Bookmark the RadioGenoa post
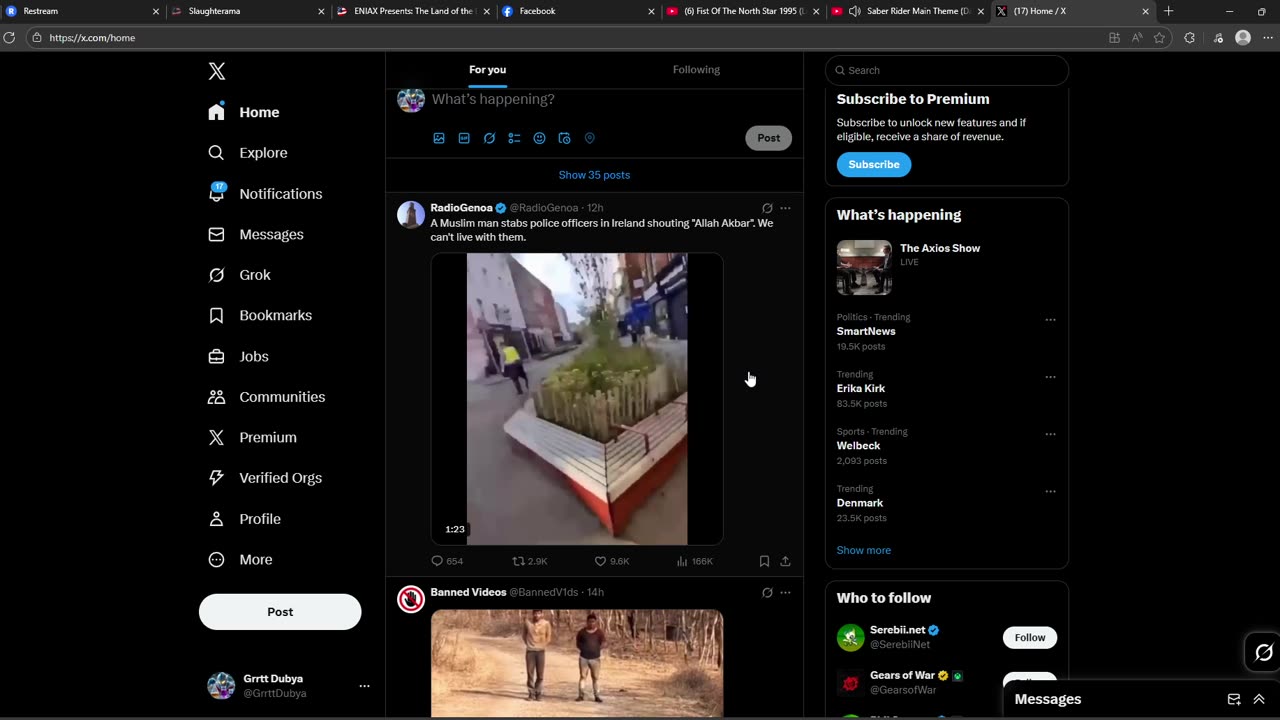 tap(764, 561)
